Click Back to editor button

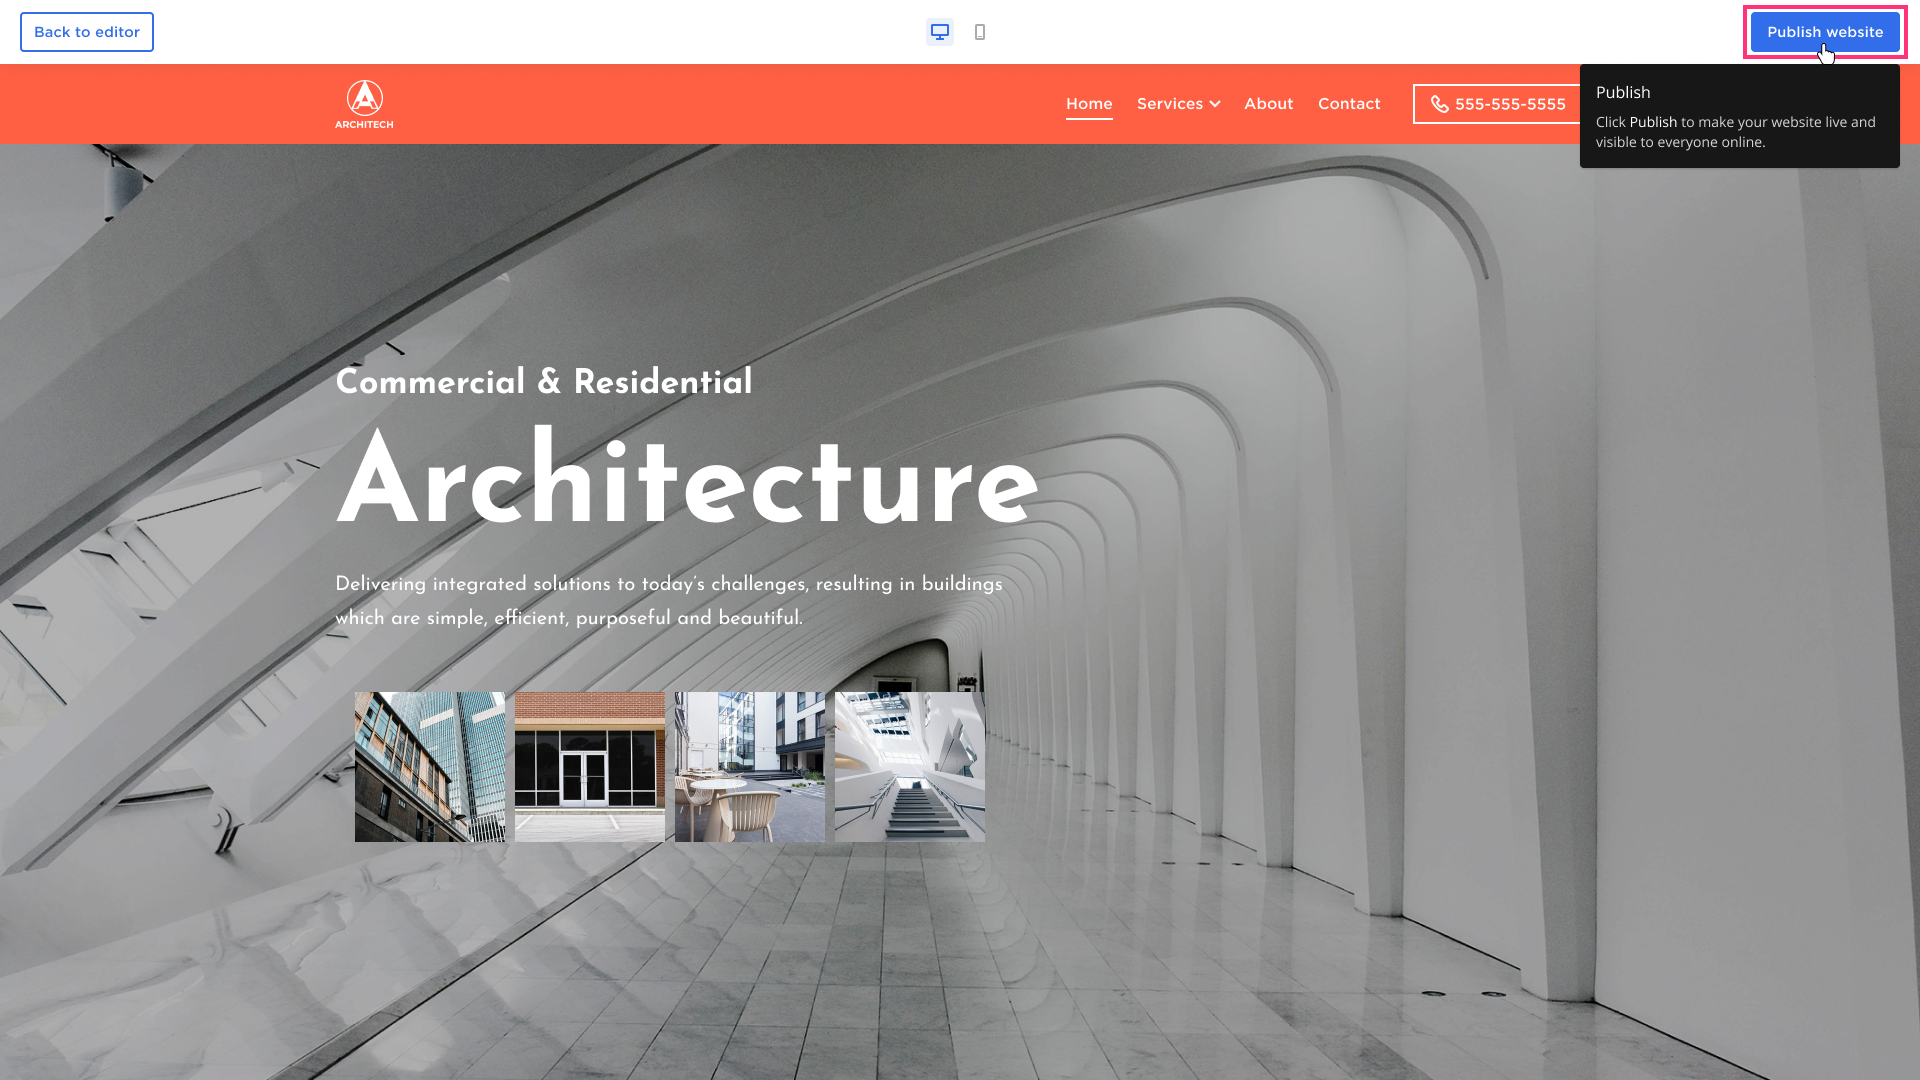click(87, 32)
